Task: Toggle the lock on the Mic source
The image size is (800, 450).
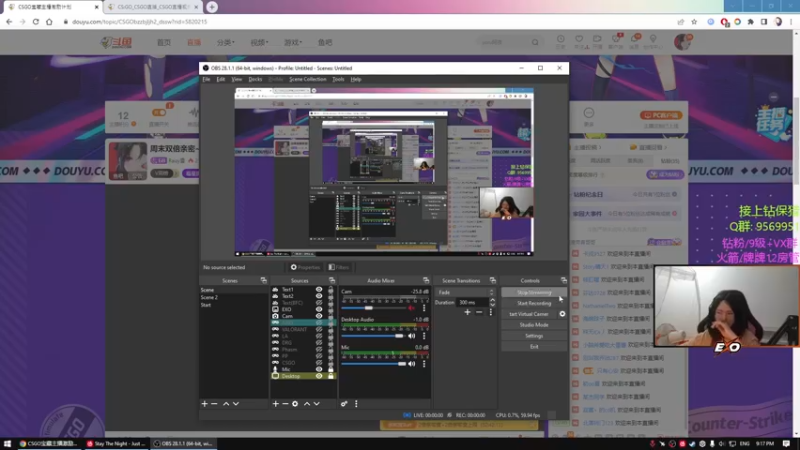Action: (331, 369)
